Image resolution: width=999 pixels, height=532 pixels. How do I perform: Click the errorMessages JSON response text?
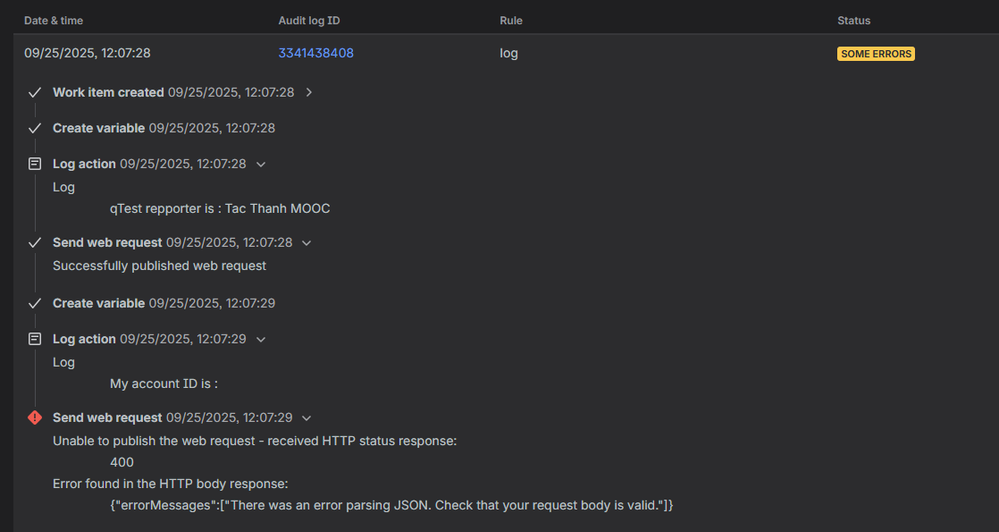point(391,505)
